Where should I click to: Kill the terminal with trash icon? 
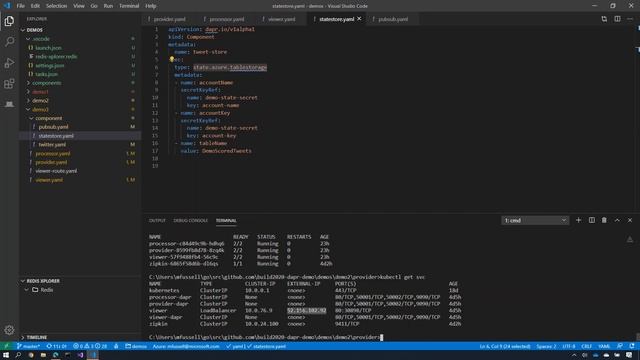tap(604, 220)
